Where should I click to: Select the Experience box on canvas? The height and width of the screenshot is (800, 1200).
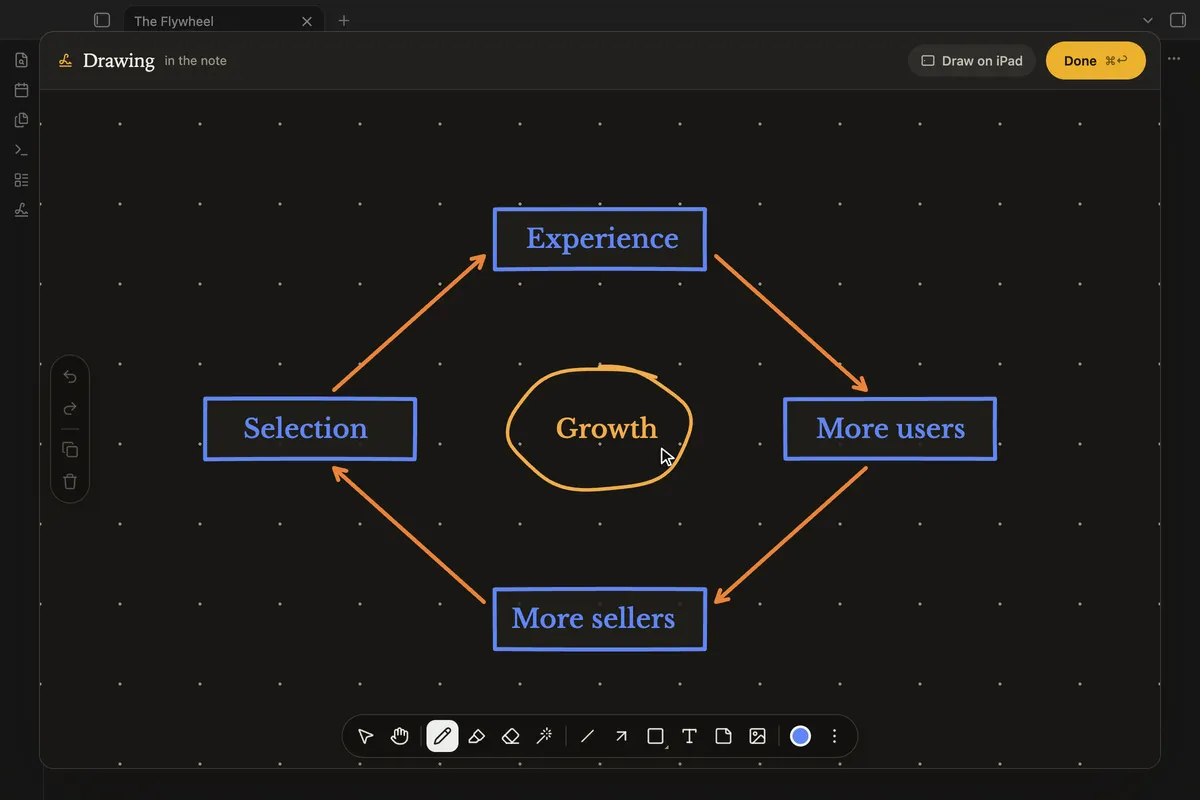(600, 239)
